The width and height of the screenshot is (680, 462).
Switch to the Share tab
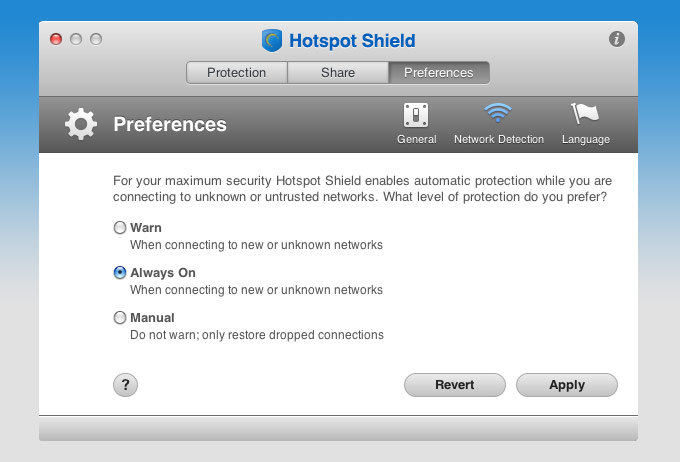point(338,72)
